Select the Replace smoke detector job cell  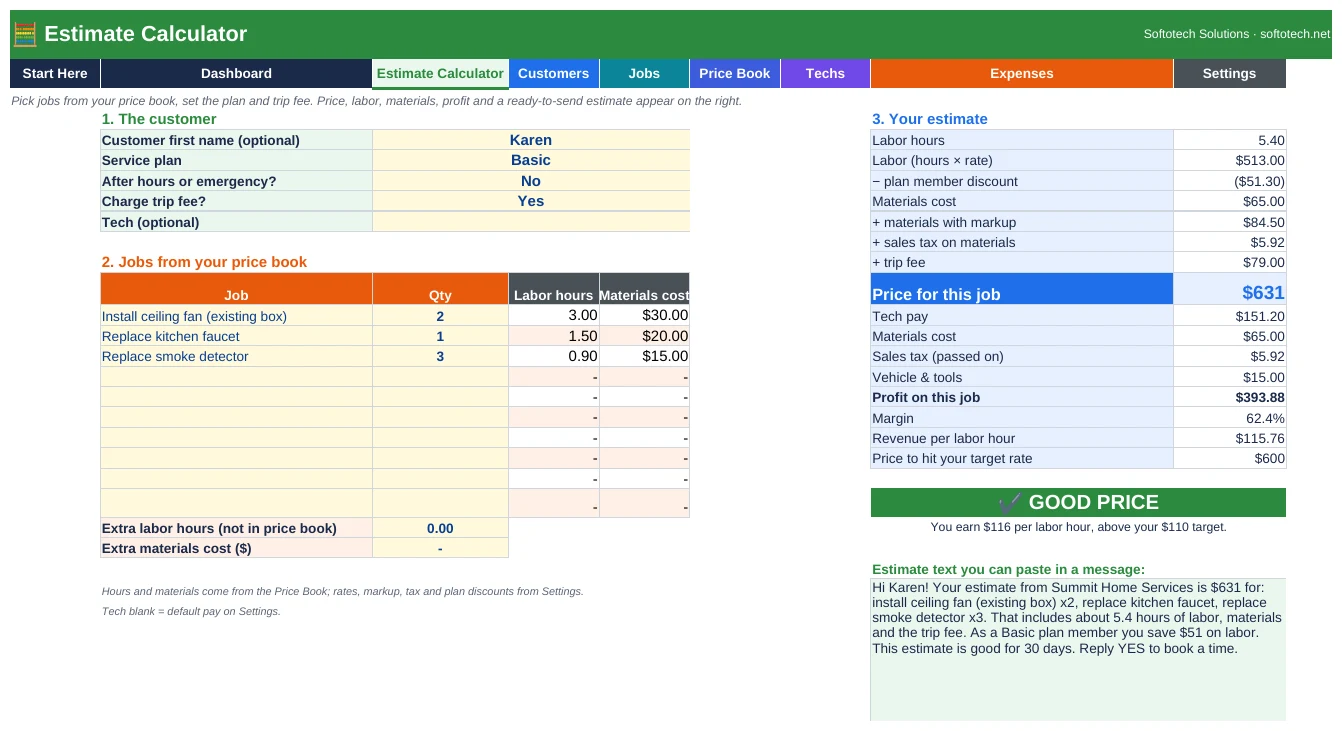[236, 356]
